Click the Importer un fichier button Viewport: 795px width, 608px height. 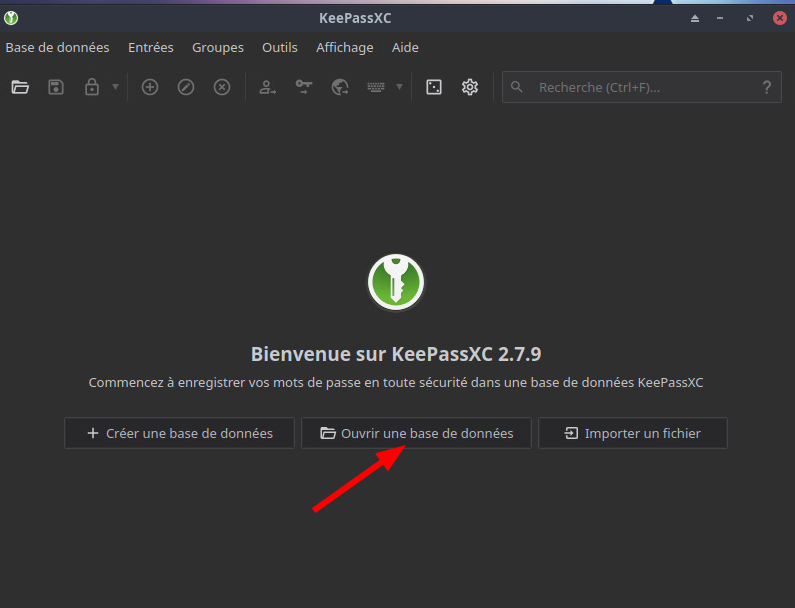pyautogui.click(x=632, y=433)
